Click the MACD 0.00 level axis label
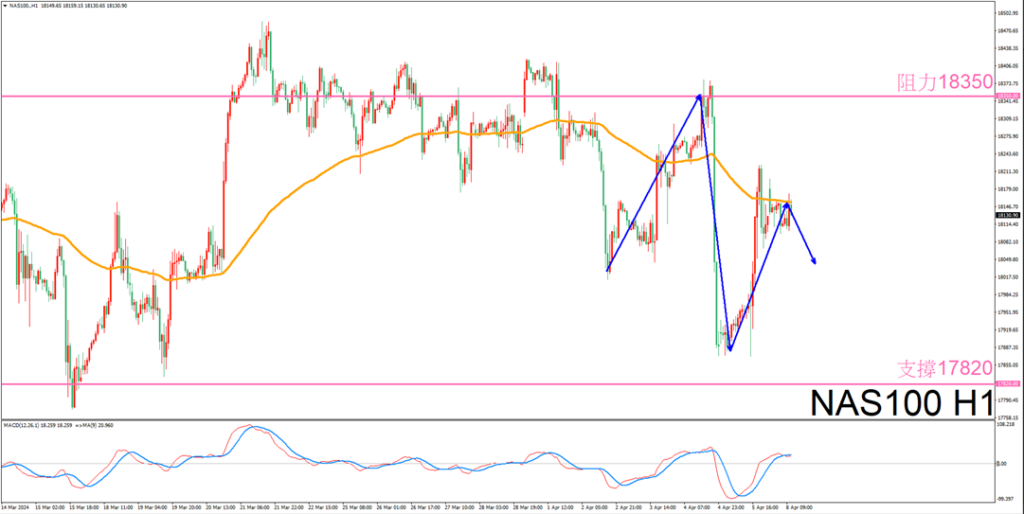This screenshot has width=1024, height=514. [1003, 463]
